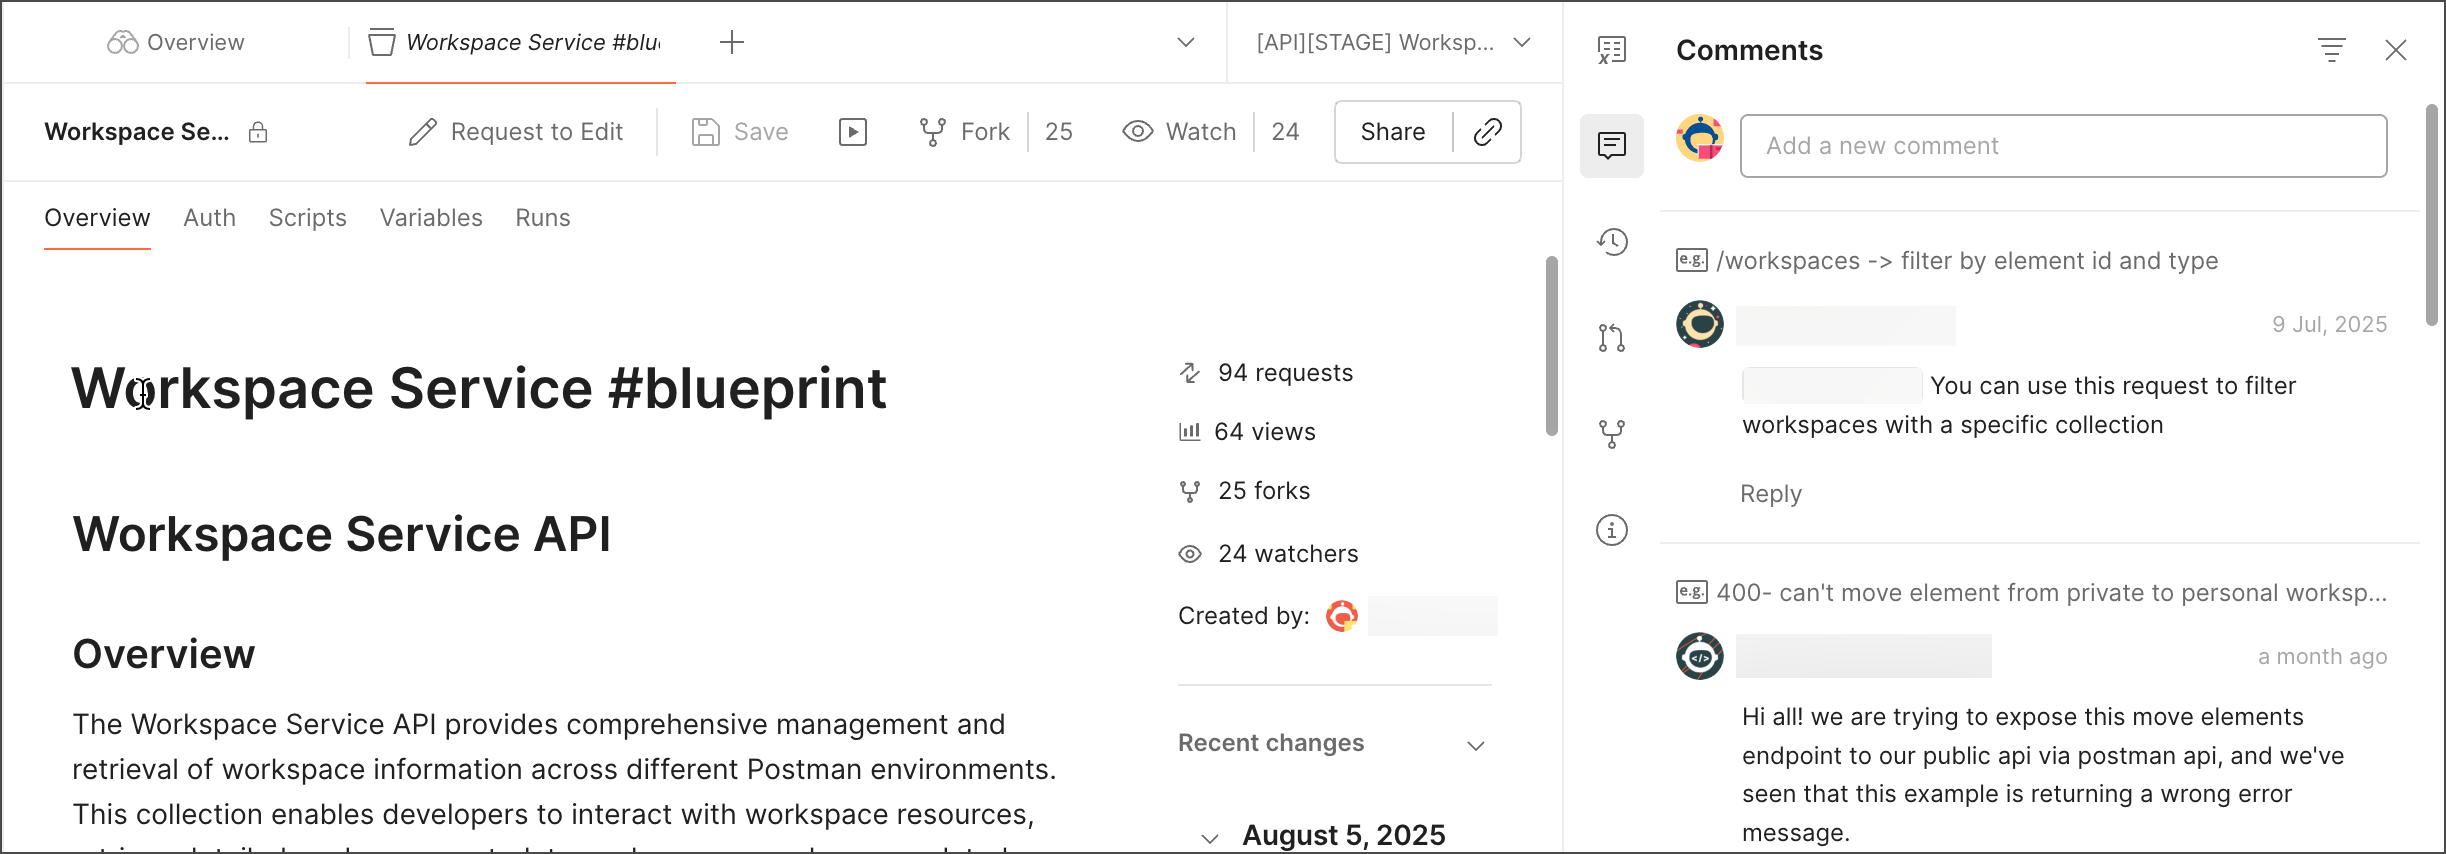Click the 94 requests stat
Image resolution: width=2446 pixels, height=854 pixels.
click(x=1266, y=373)
